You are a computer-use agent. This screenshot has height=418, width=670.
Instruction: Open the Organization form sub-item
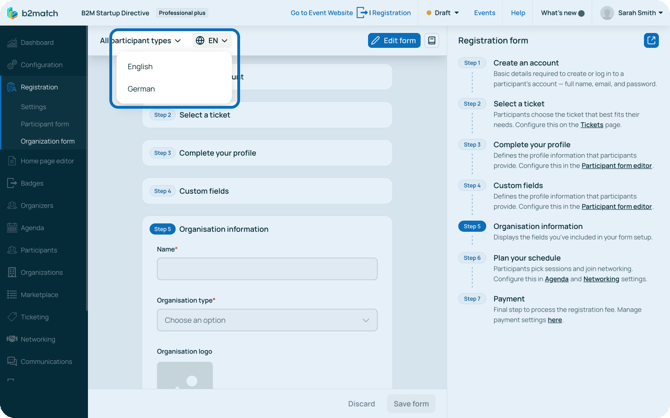(47, 141)
